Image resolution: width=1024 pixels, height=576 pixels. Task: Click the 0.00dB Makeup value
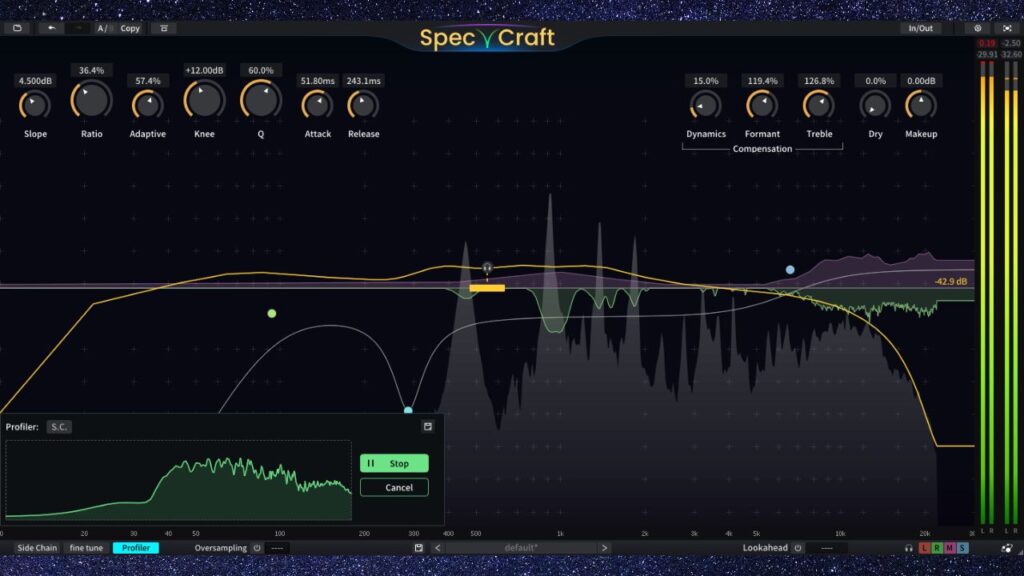[921, 81]
